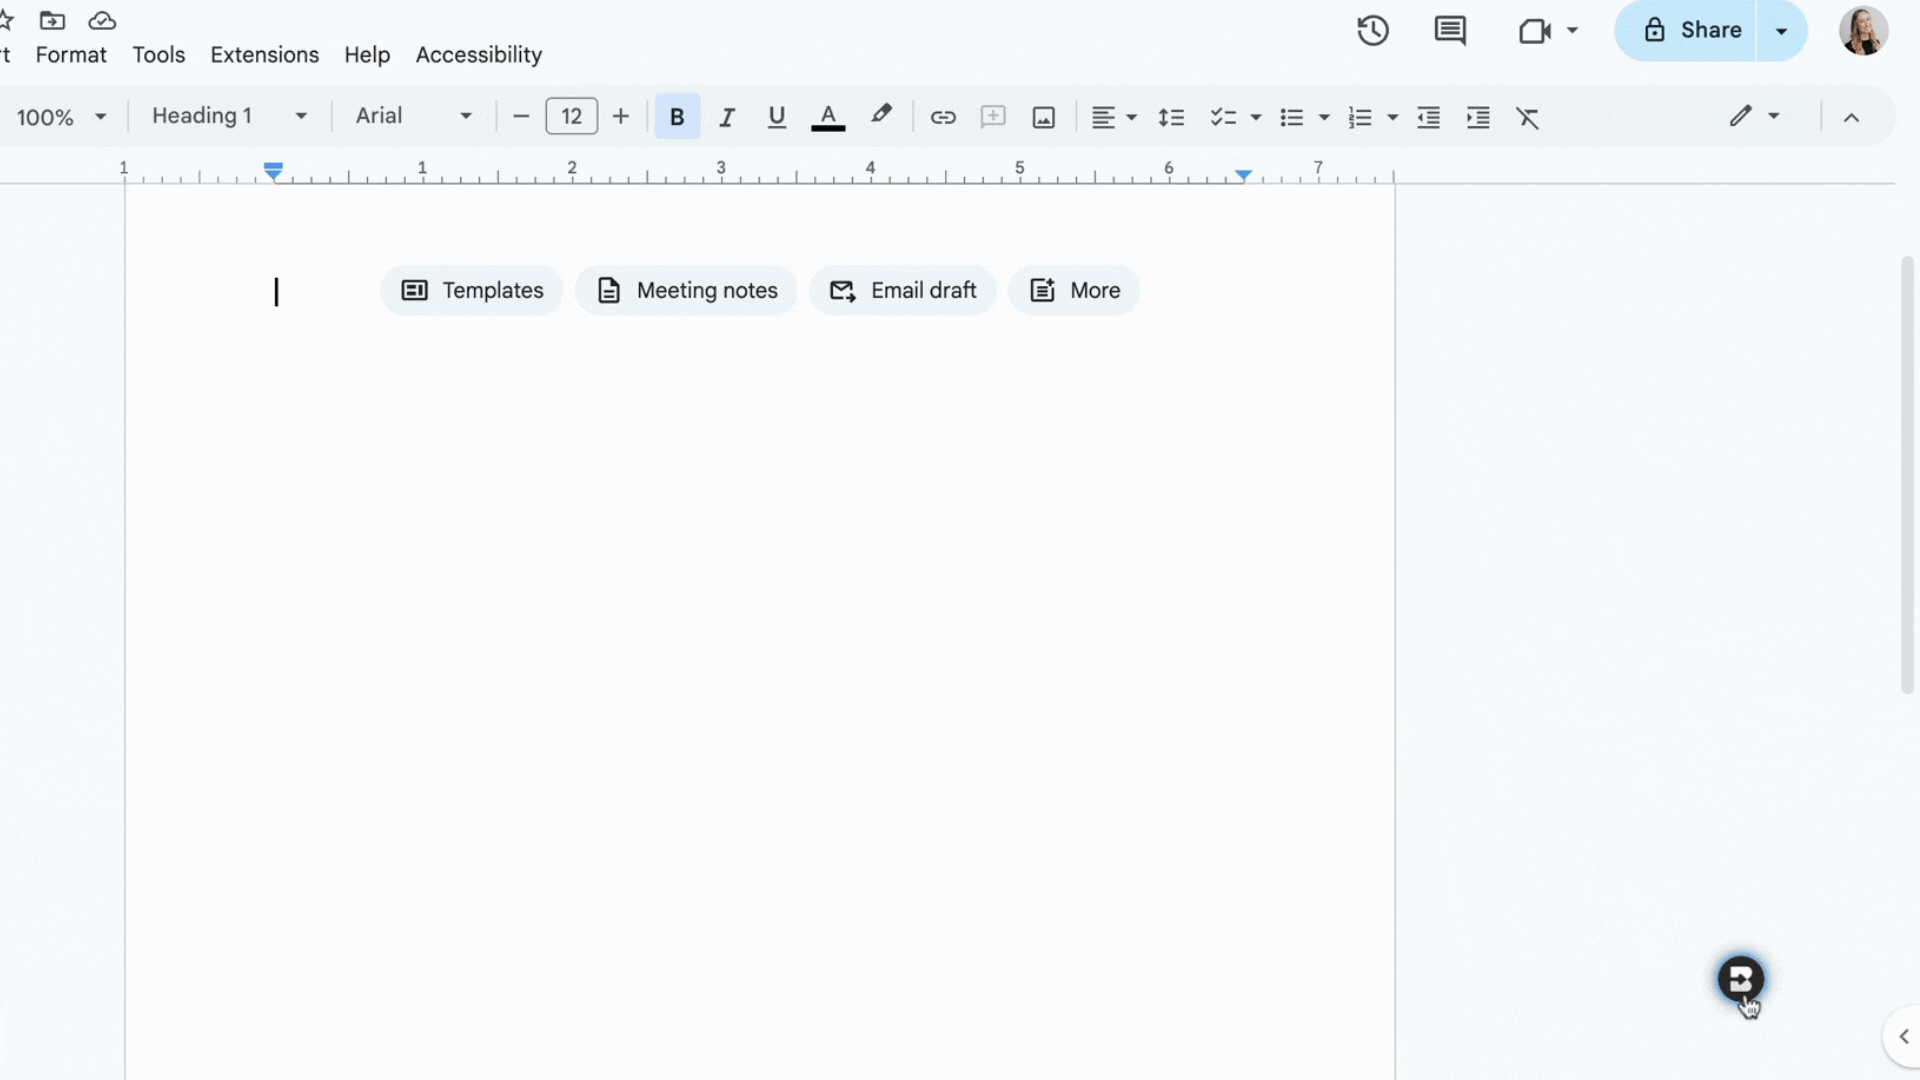1920x1080 pixels.
Task: Click the font size input field
Action: pyautogui.click(x=571, y=116)
